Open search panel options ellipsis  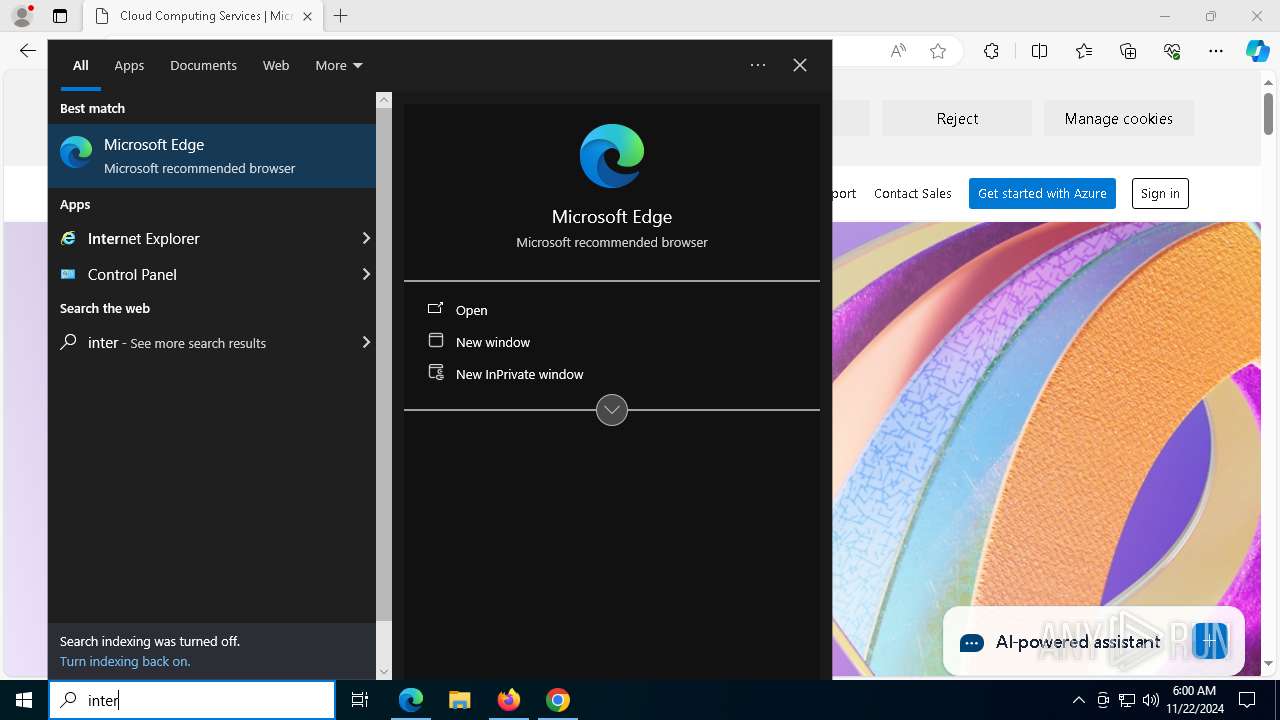pos(758,65)
